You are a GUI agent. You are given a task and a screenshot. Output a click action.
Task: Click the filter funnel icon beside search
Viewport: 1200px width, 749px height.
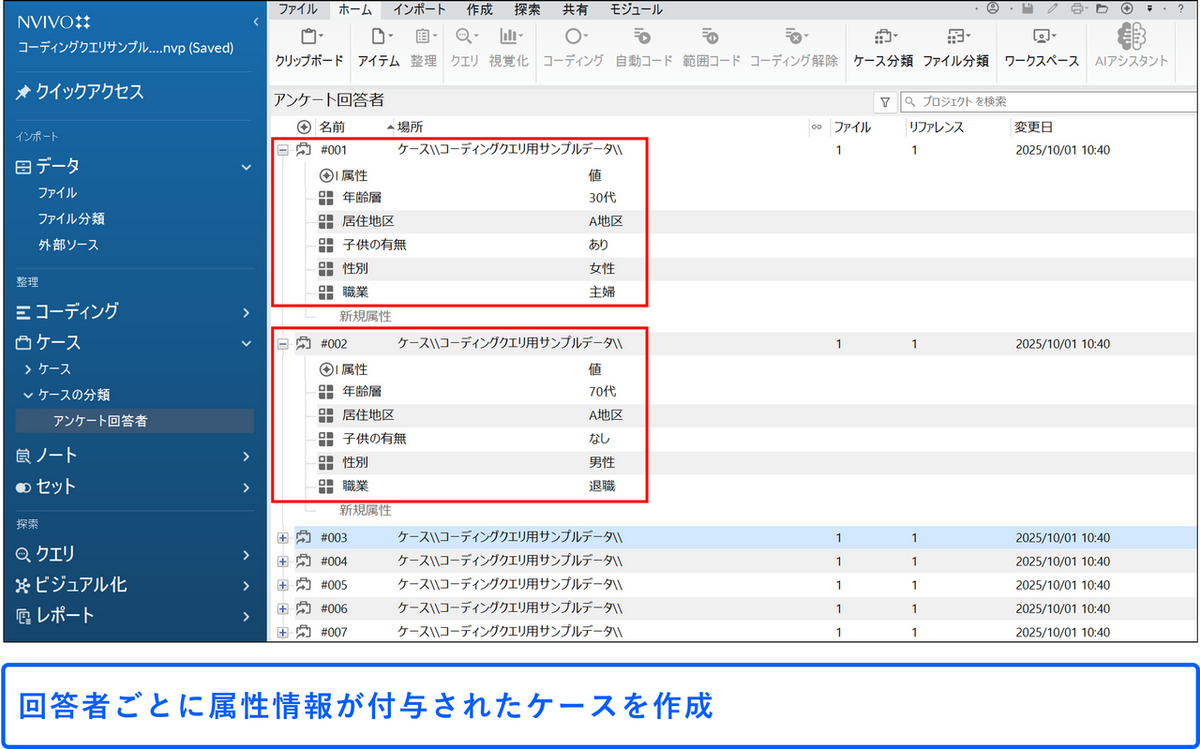point(885,102)
